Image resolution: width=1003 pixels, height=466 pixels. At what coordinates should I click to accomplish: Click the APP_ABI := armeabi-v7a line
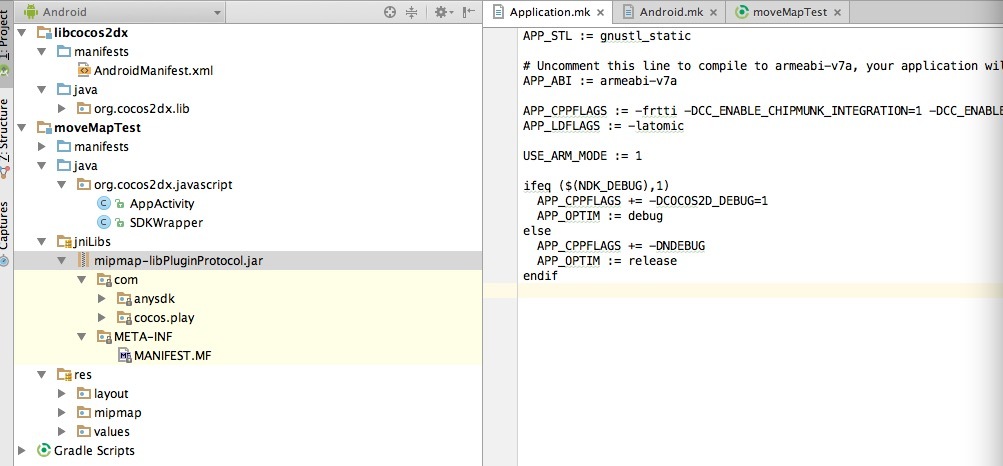pyautogui.click(x=599, y=81)
